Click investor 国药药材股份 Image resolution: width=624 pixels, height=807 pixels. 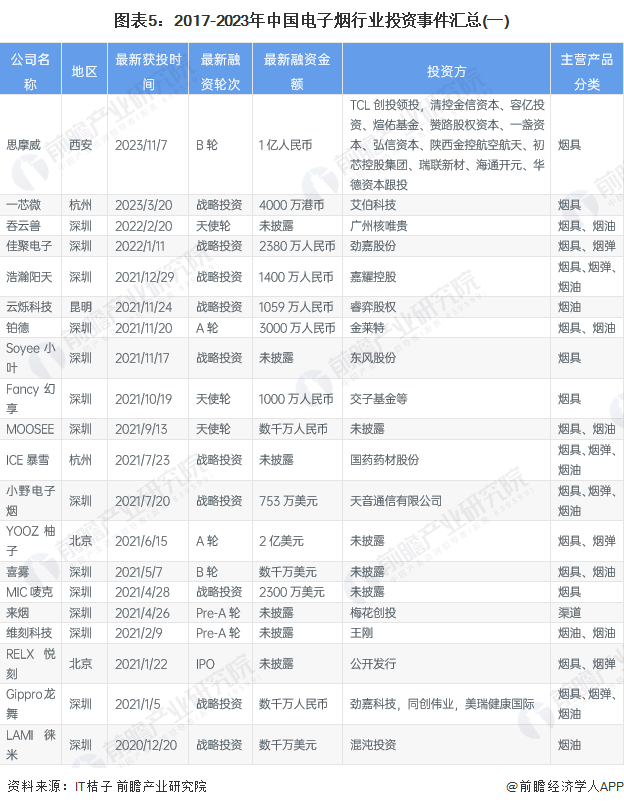tap(384, 460)
